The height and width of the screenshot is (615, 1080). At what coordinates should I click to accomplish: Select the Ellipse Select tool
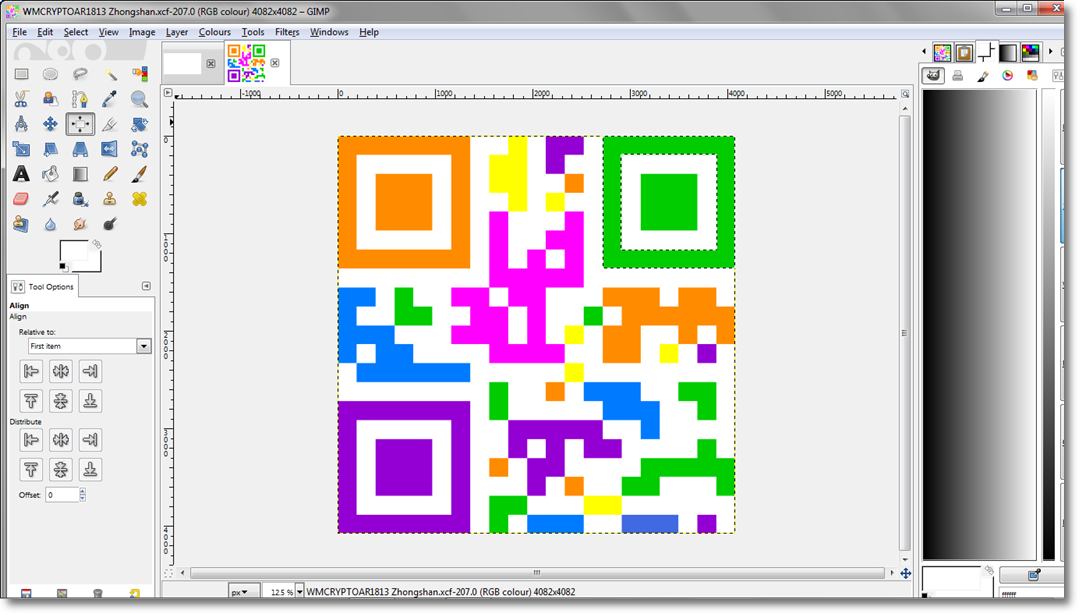pos(50,74)
